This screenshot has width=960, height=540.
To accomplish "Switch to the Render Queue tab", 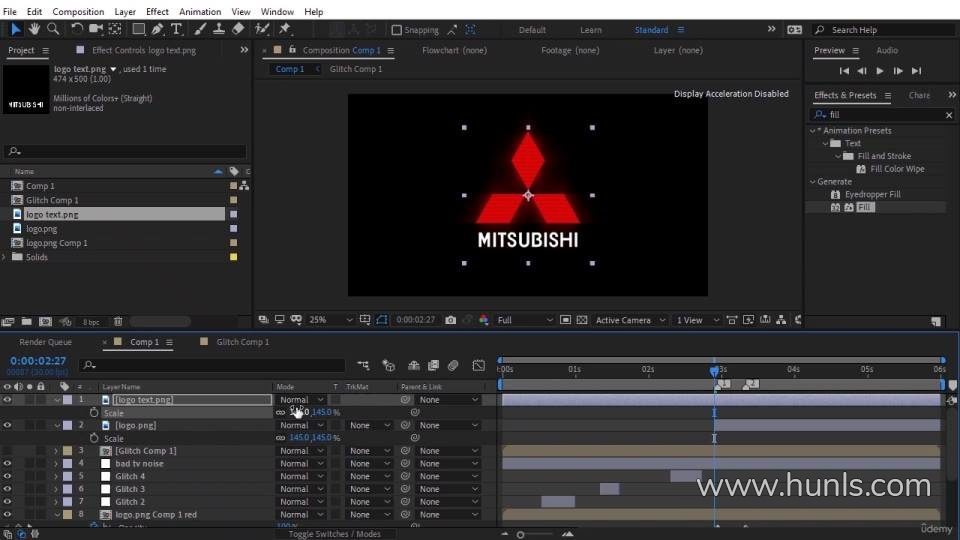I will (x=45, y=342).
